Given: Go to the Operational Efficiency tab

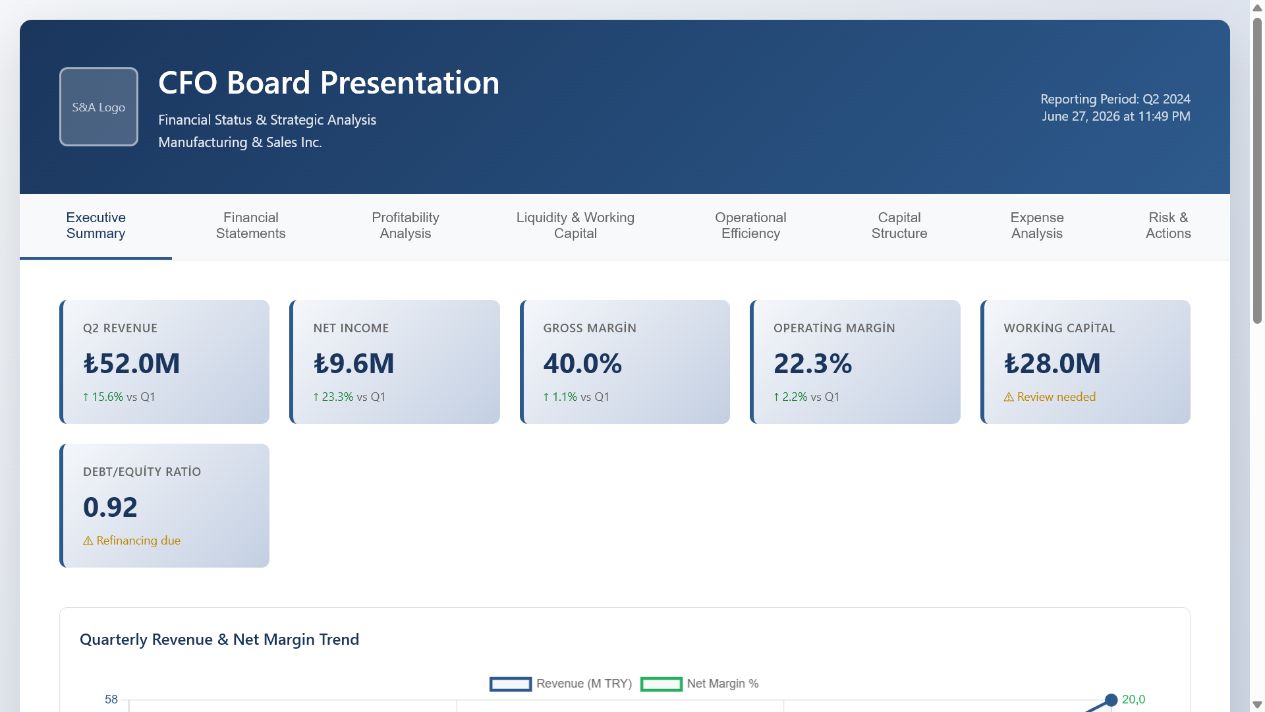Looking at the screenshot, I should tap(750, 226).
